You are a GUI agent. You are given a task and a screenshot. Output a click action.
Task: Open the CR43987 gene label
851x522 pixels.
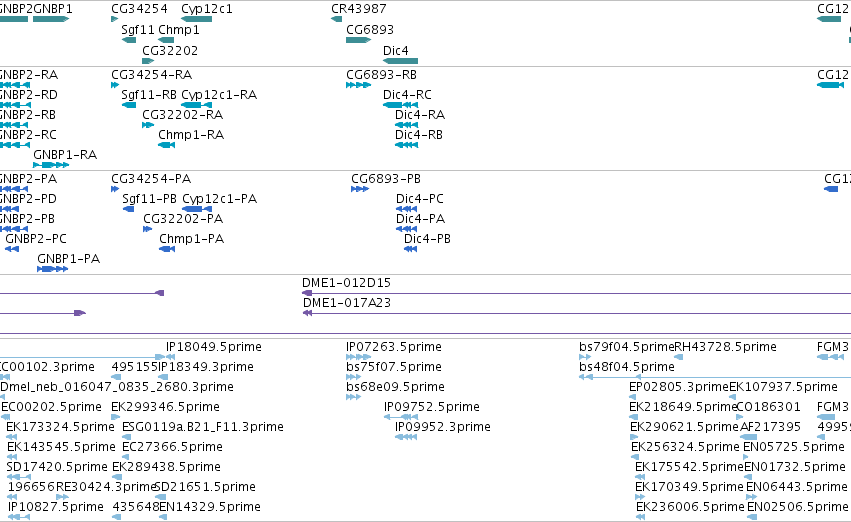(x=359, y=9)
